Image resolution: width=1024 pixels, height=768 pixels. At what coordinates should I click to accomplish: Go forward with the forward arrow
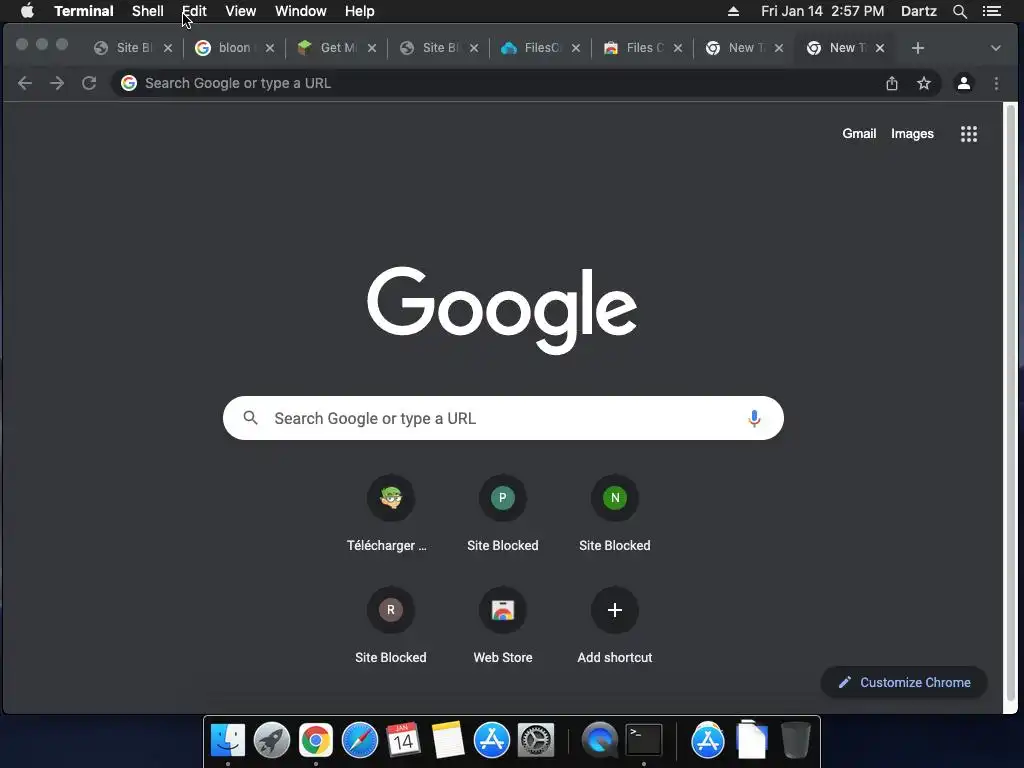pyautogui.click(x=57, y=83)
